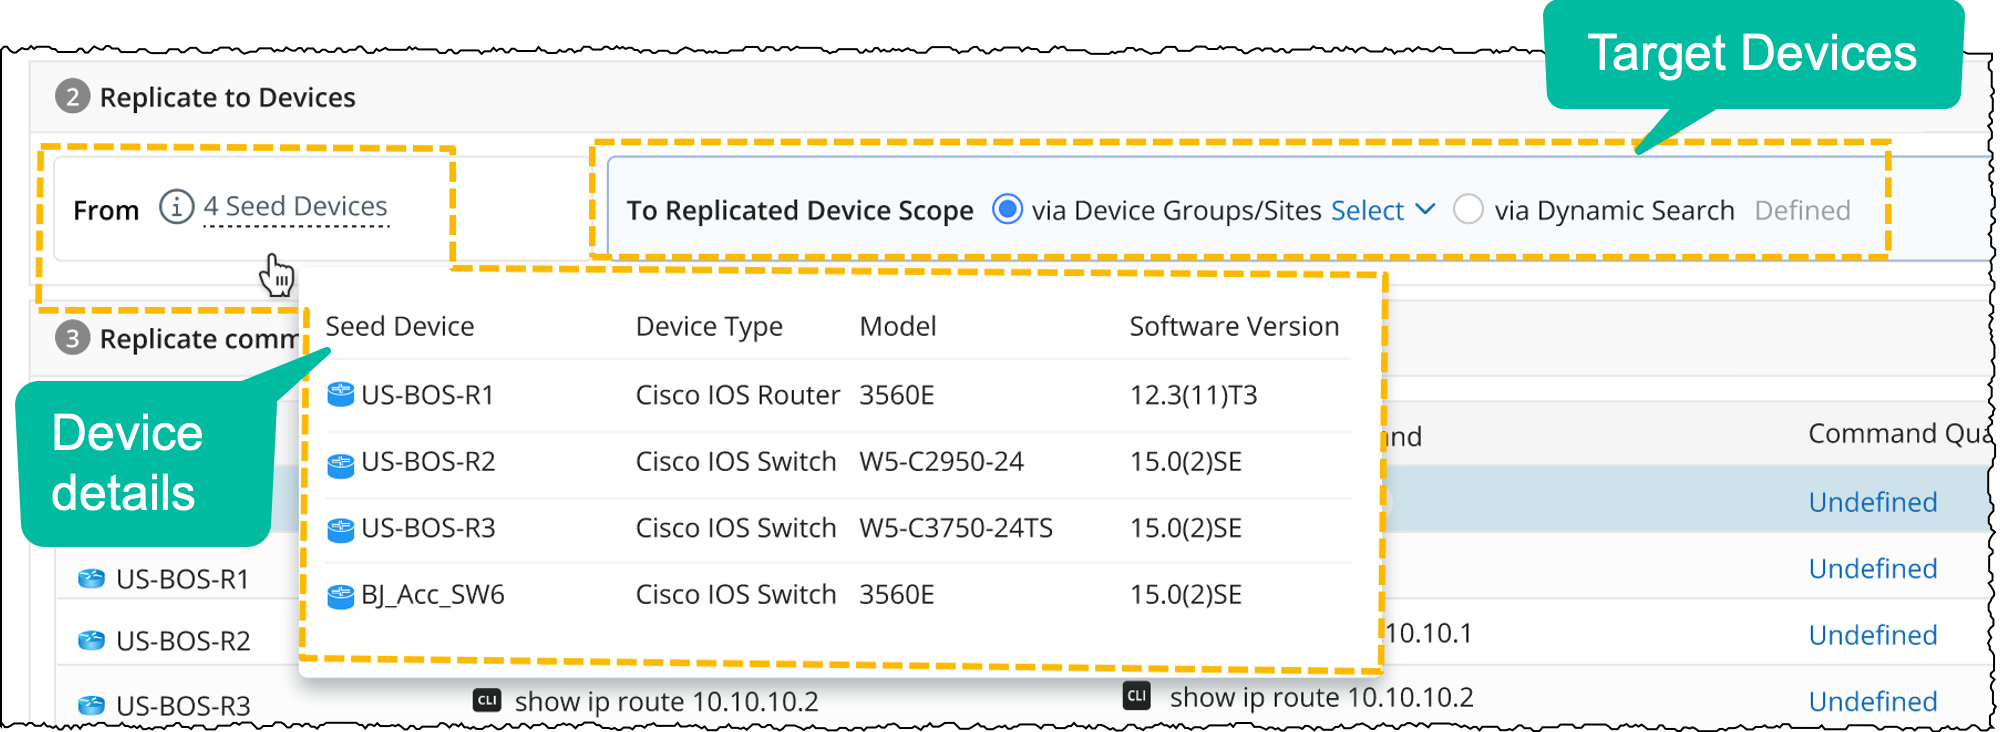This screenshot has width=2000, height=732.
Task: Click the Defined link after Dynamic Search
Action: 1802,210
